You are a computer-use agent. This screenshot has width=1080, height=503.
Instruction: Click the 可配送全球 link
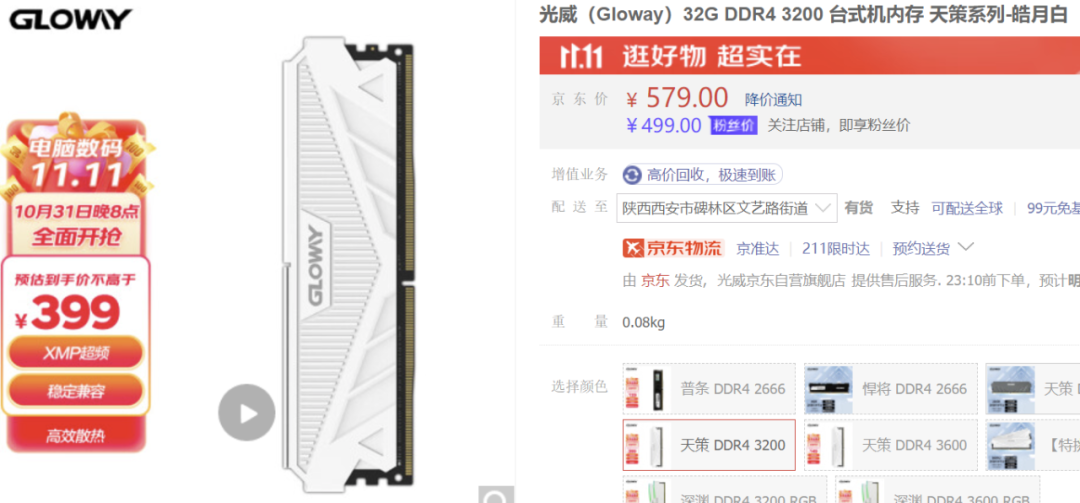[967, 208]
